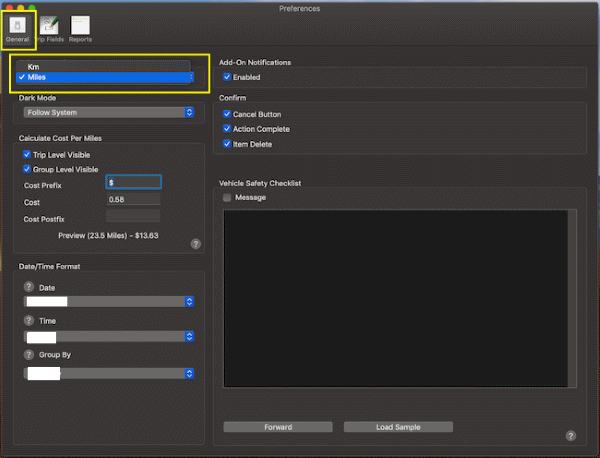600x458 pixels.
Task: Open the Date format dropdown
Action: [106, 301]
